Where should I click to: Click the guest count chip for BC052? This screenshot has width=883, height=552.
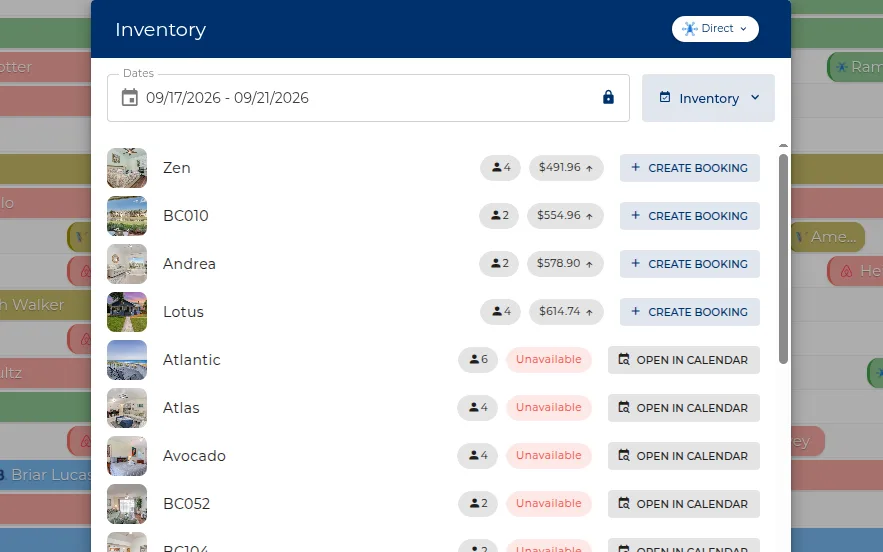(x=478, y=504)
